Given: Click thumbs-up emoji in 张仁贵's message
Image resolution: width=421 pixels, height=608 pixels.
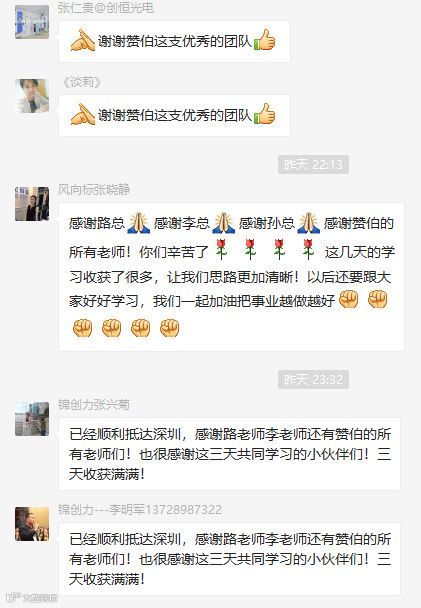Looking at the screenshot, I should (x=265, y=40).
